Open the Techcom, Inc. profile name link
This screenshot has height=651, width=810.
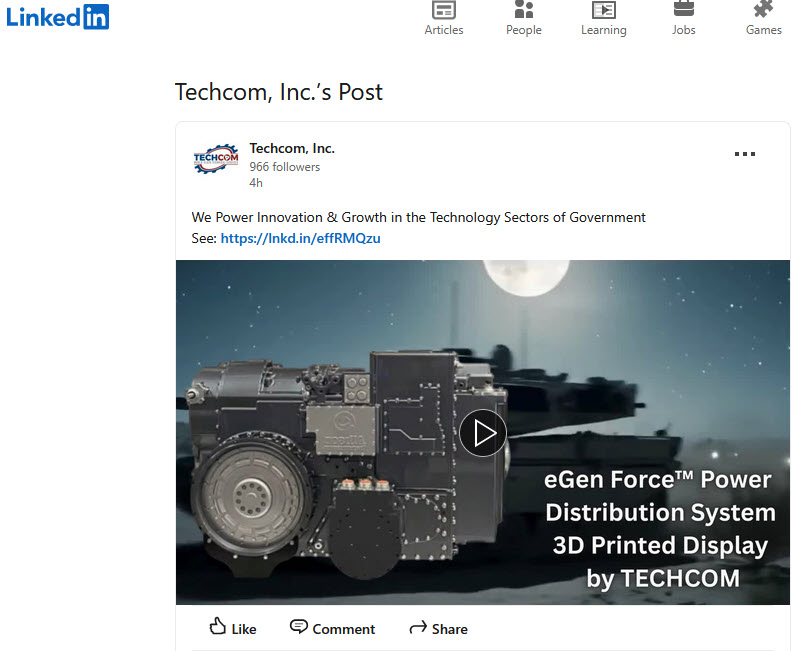click(292, 148)
